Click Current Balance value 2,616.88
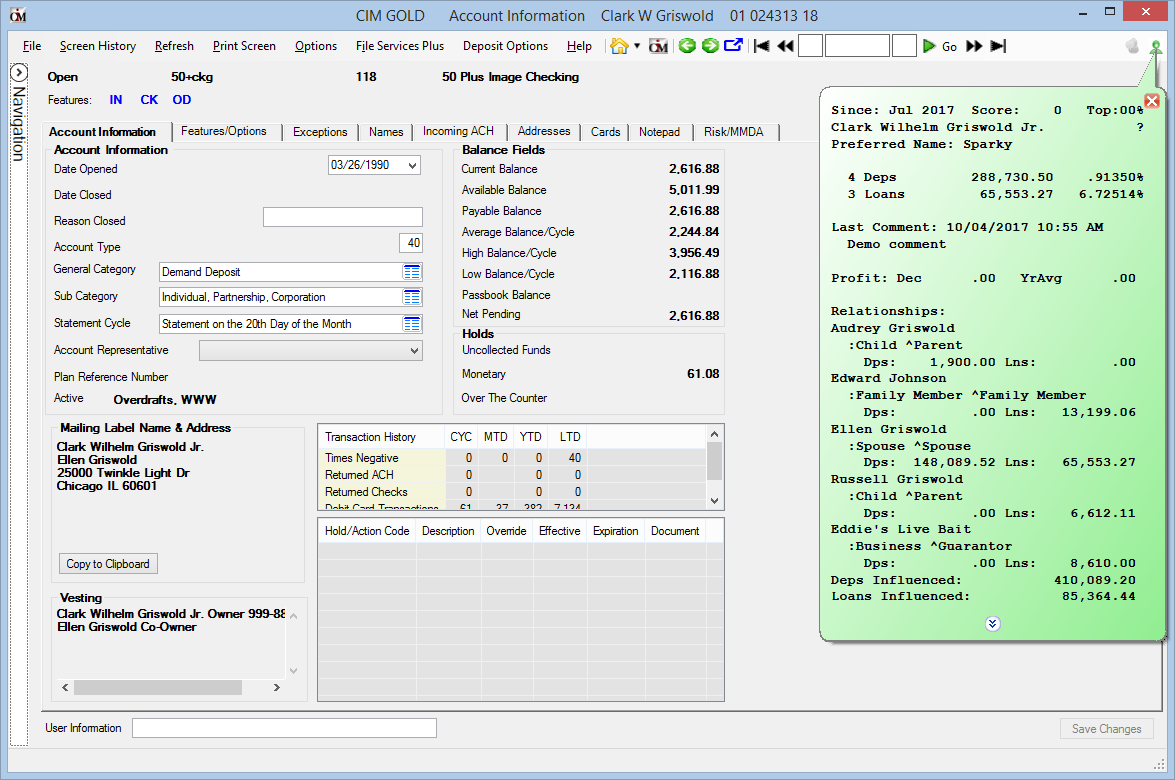The width and height of the screenshot is (1175, 780). pyautogui.click(x=694, y=169)
